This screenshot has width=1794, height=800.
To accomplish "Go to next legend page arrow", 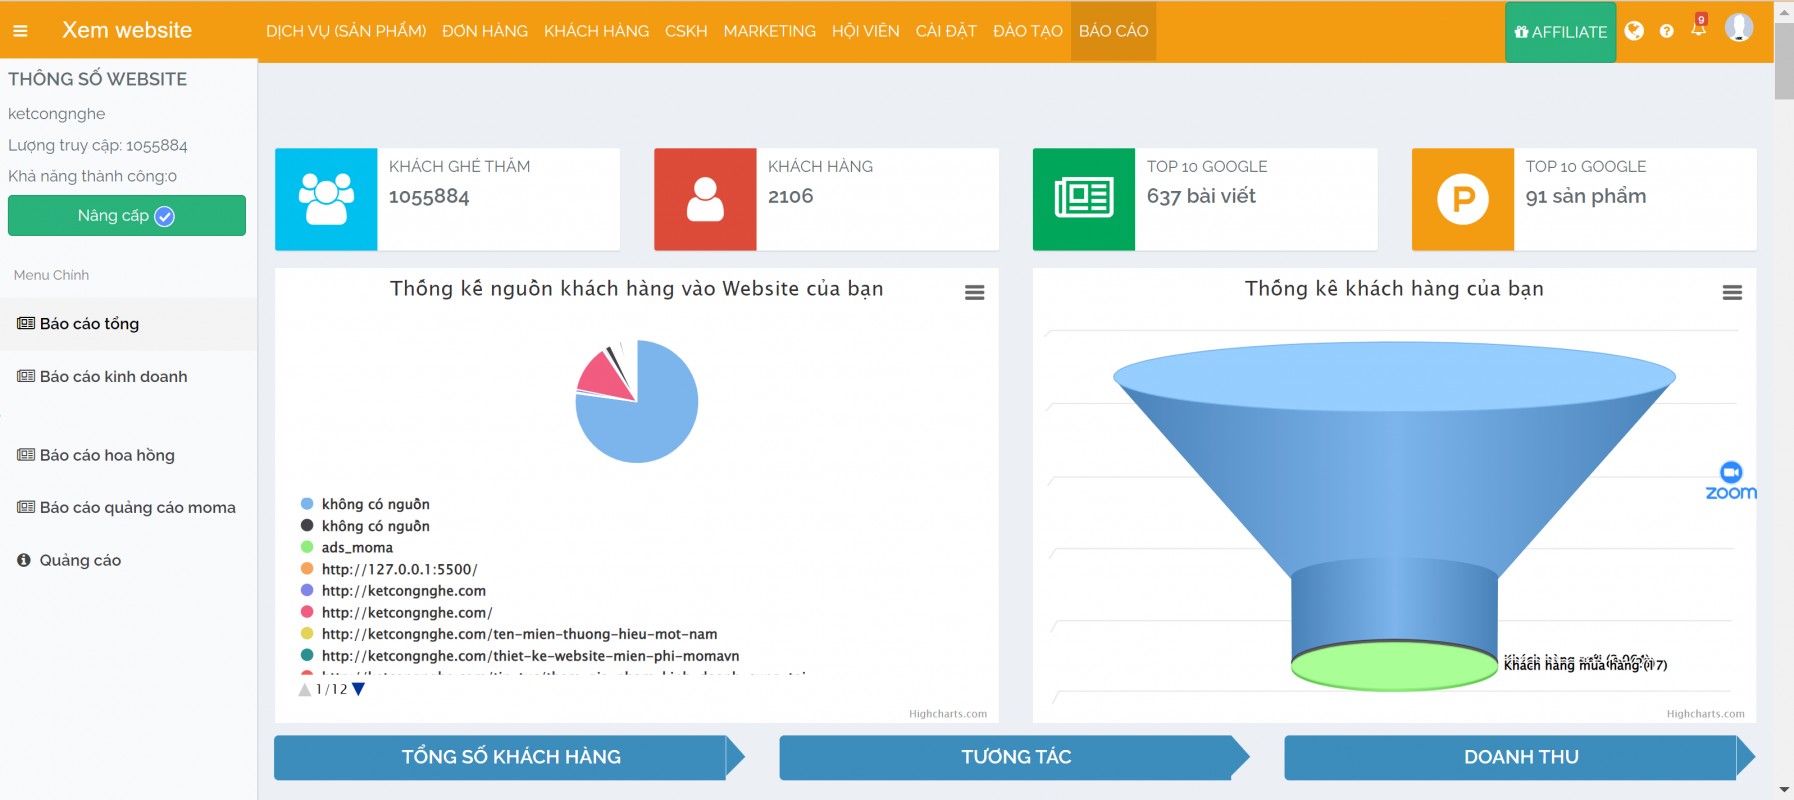I will [x=359, y=689].
